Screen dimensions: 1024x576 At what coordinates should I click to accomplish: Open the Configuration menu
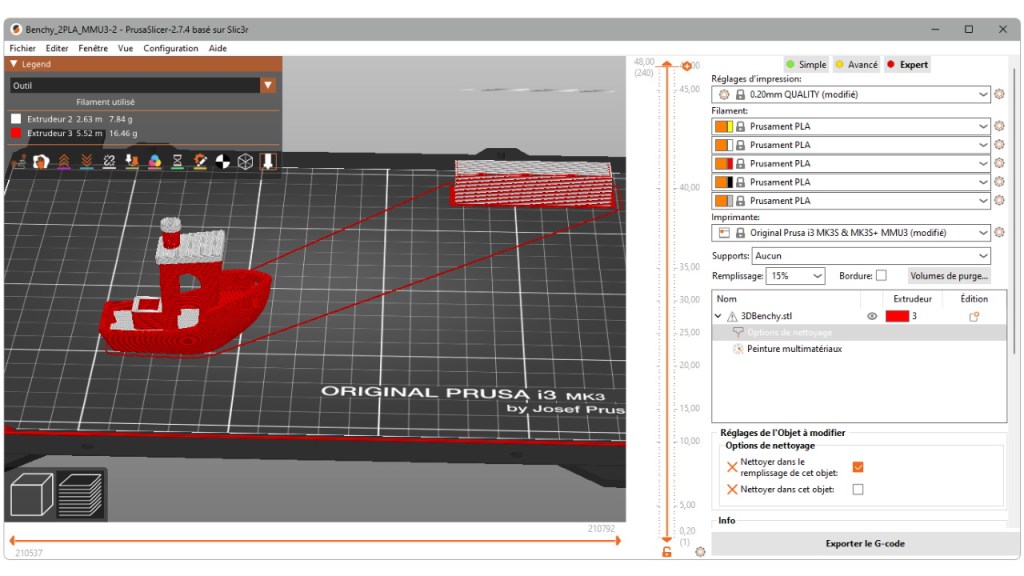[x=170, y=48]
